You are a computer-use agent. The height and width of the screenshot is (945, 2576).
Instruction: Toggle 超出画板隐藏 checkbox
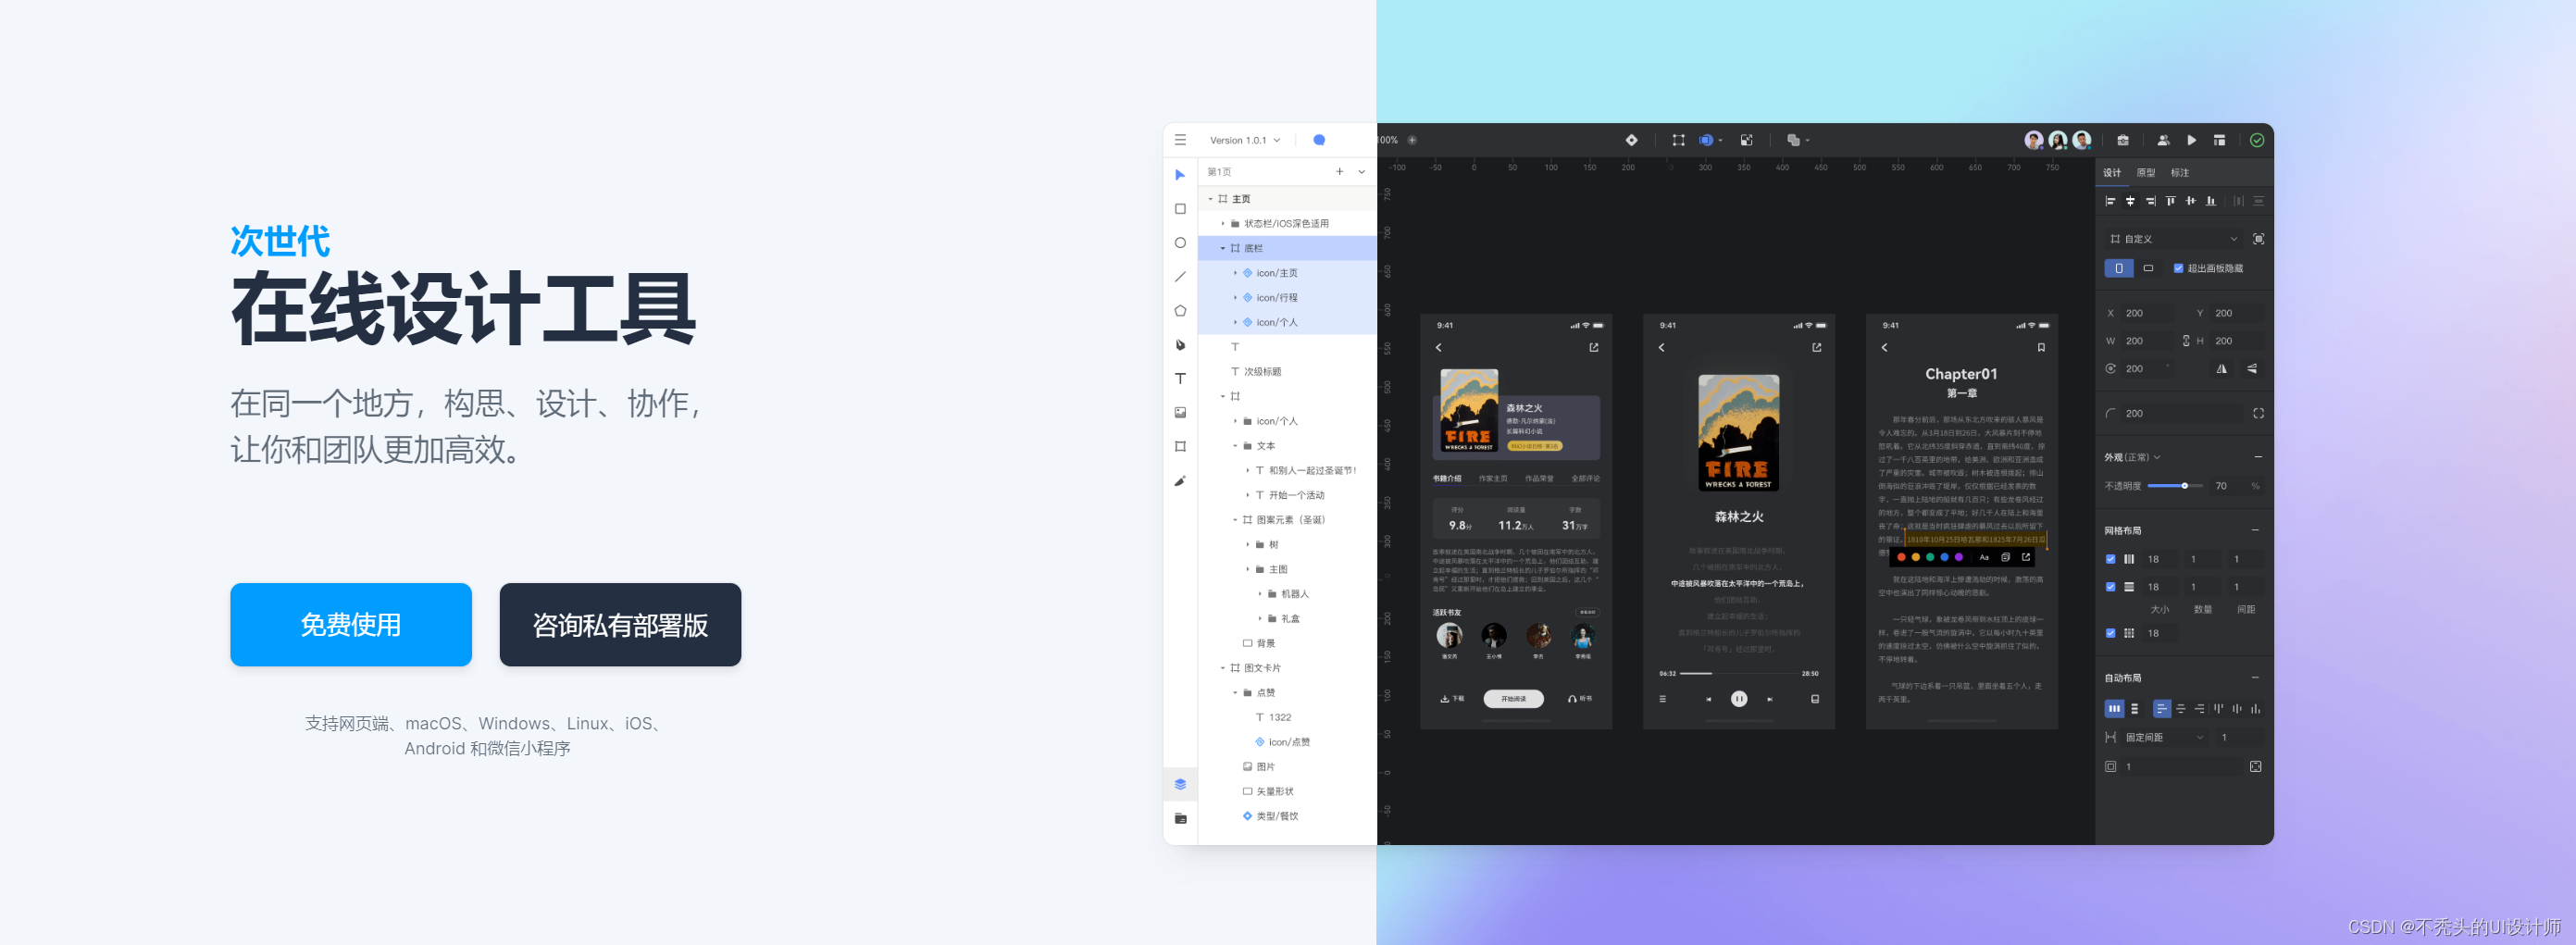click(2178, 268)
